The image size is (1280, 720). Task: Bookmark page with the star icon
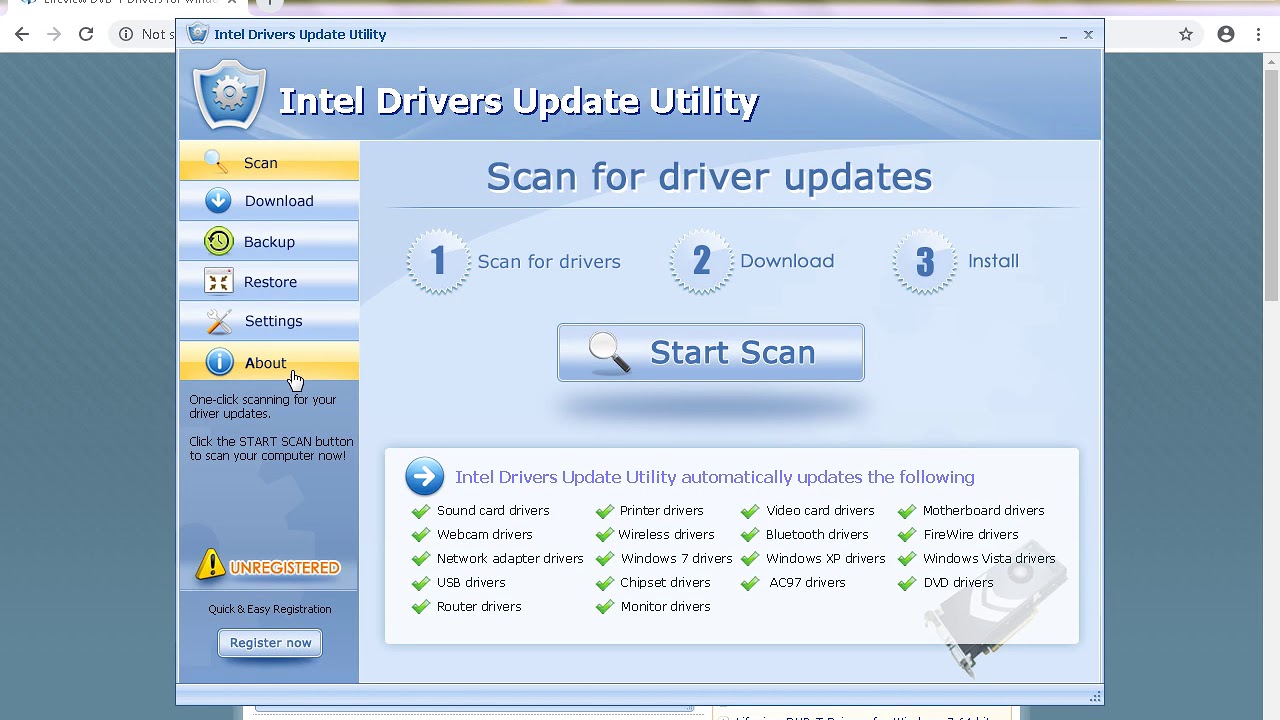pos(1186,34)
